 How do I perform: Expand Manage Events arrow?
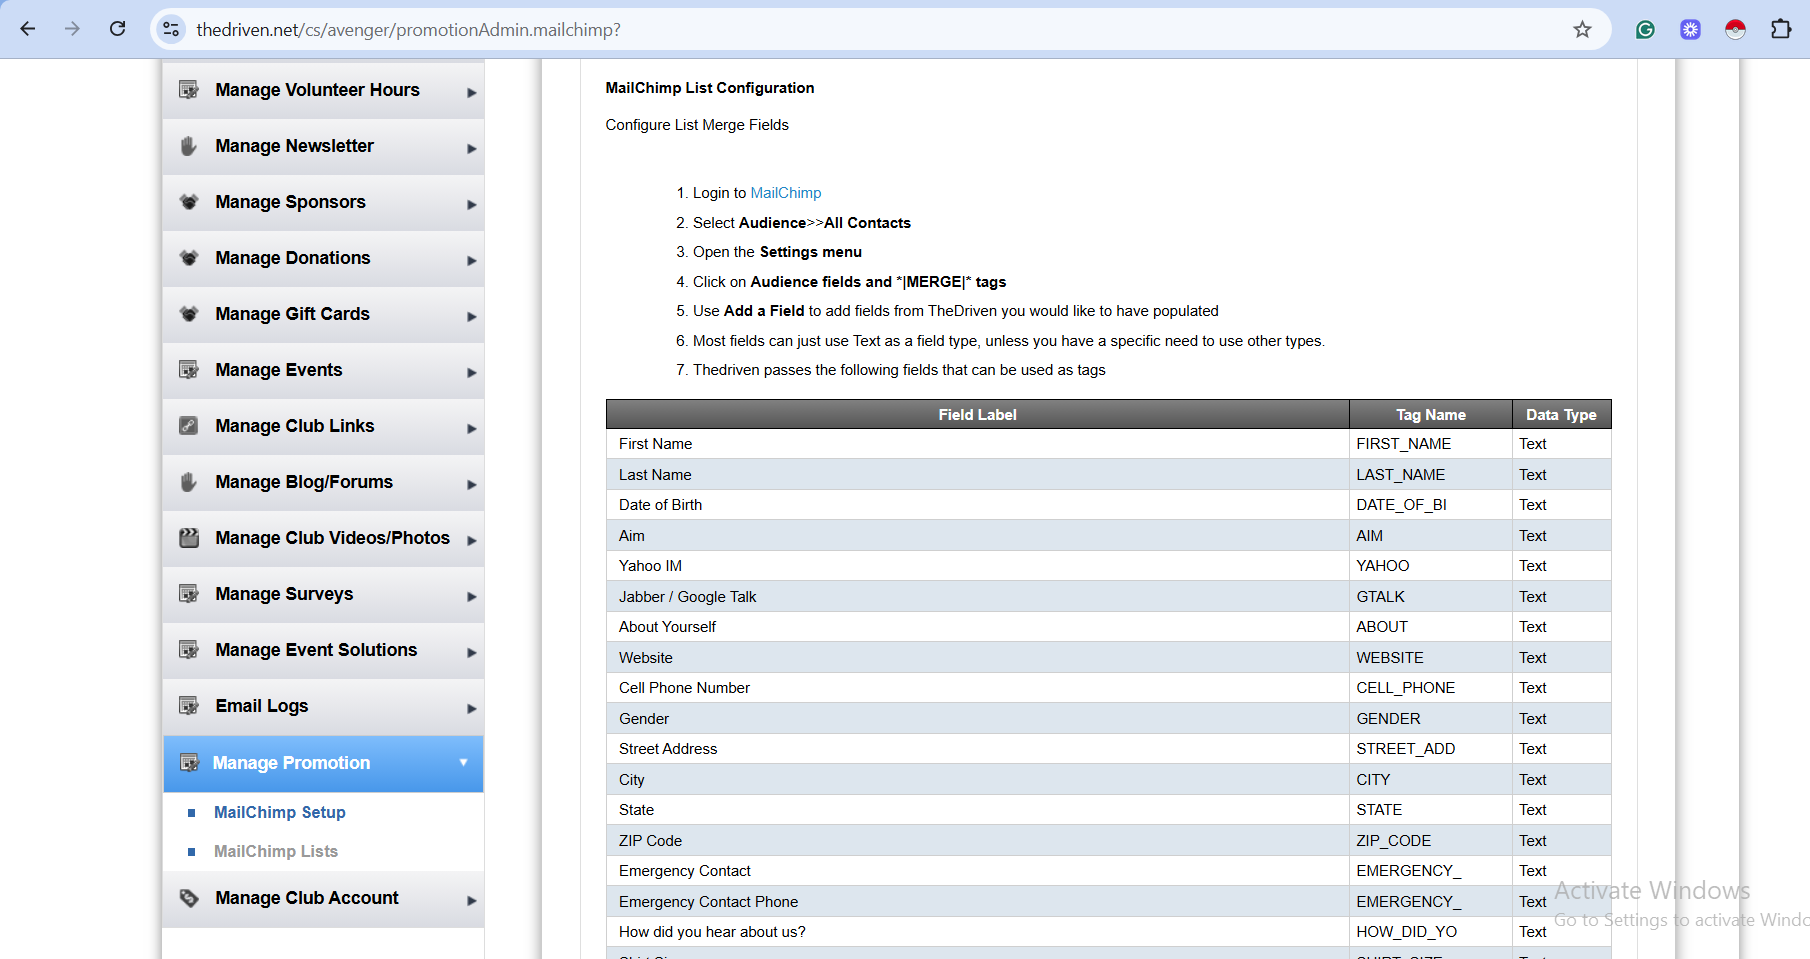pyautogui.click(x=472, y=373)
